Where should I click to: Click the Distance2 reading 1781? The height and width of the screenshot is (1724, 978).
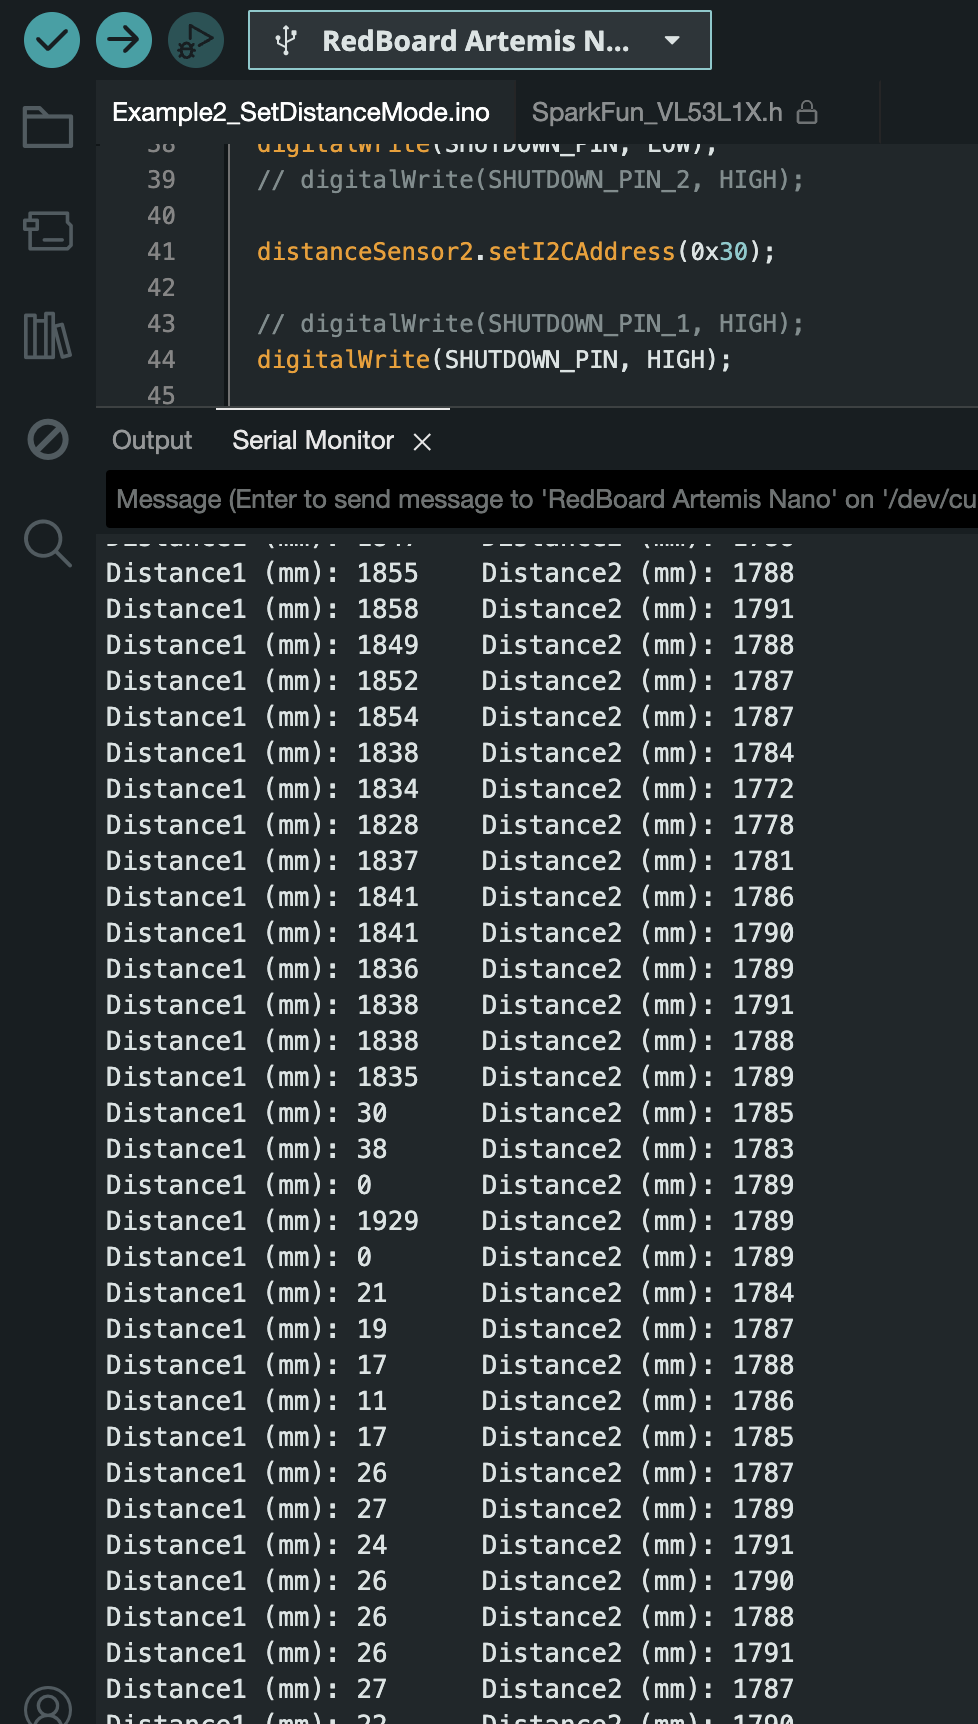click(x=763, y=861)
